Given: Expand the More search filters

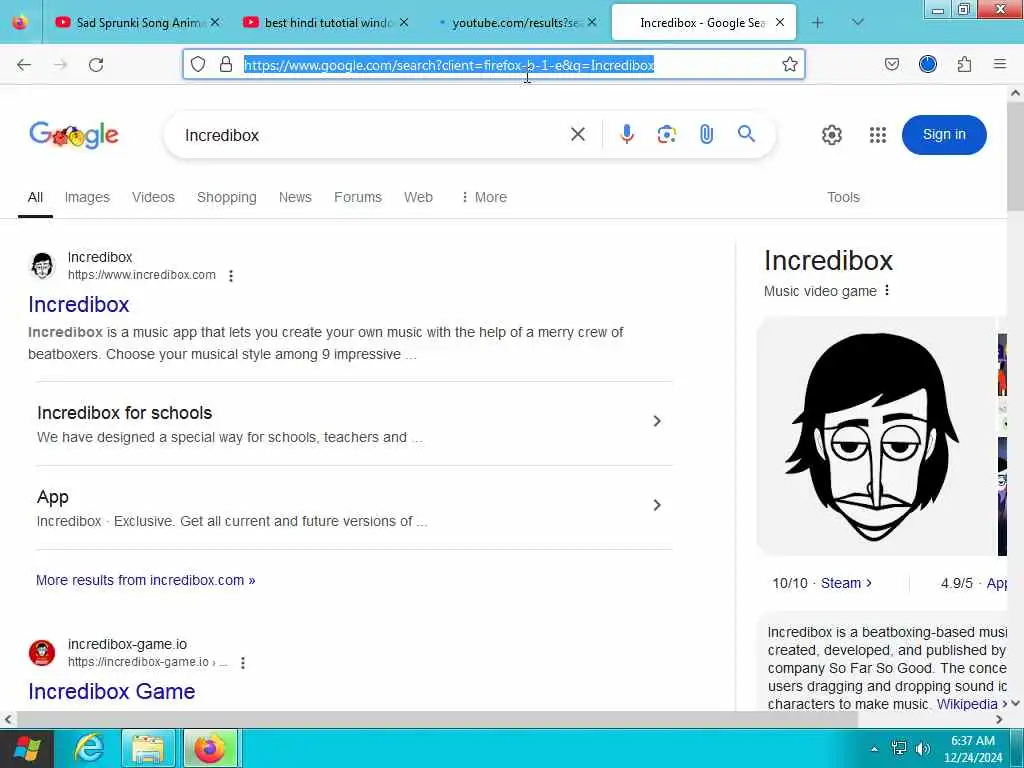Looking at the screenshot, I should pos(483,197).
